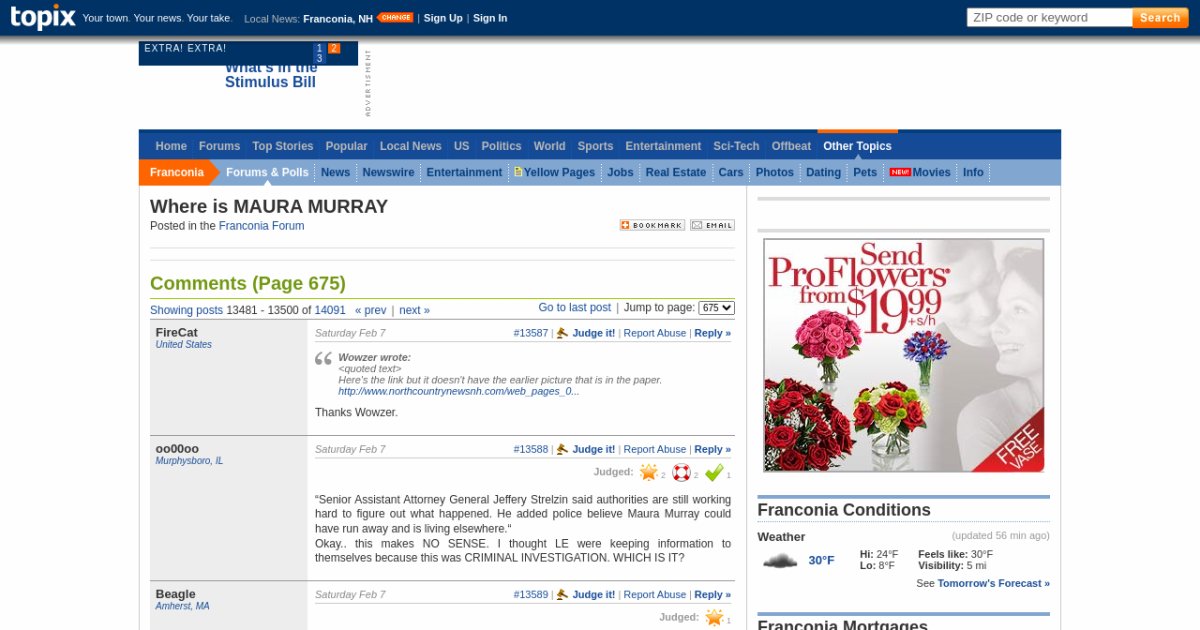Open the Info subtab
This screenshot has width=1200, height=630.
click(x=973, y=172)
